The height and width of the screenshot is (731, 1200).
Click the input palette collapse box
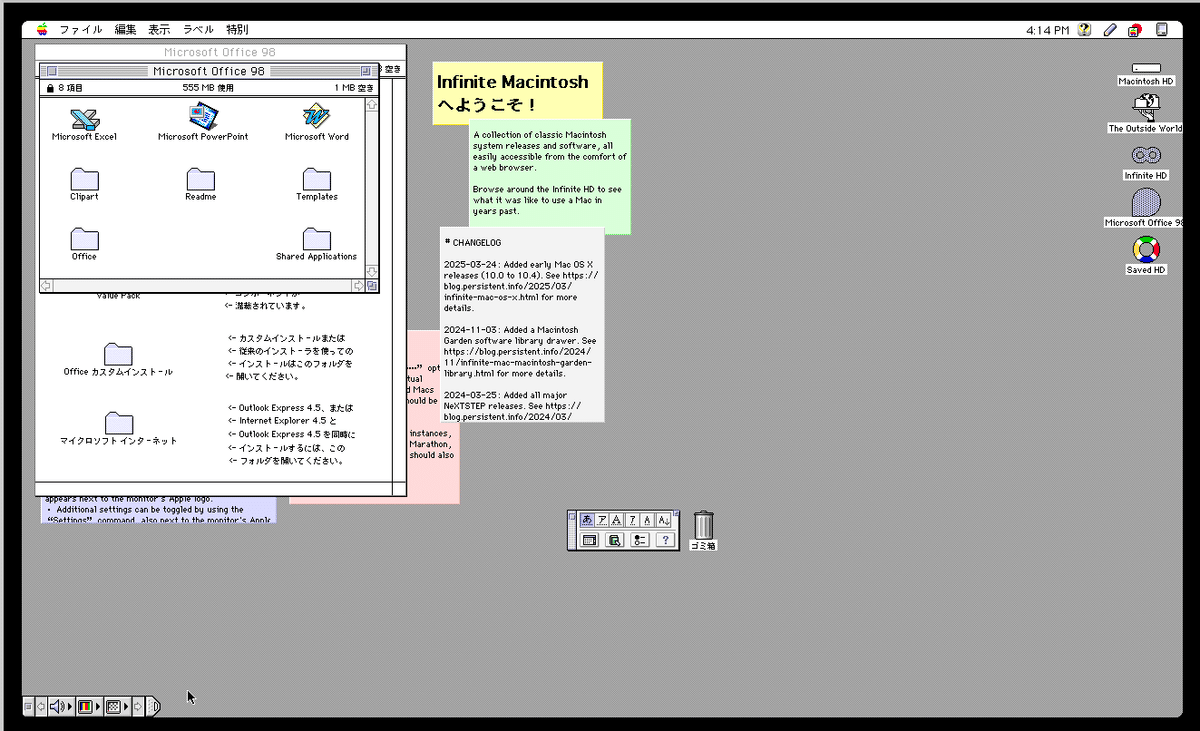pyautogui.click(x=676, y=514)
